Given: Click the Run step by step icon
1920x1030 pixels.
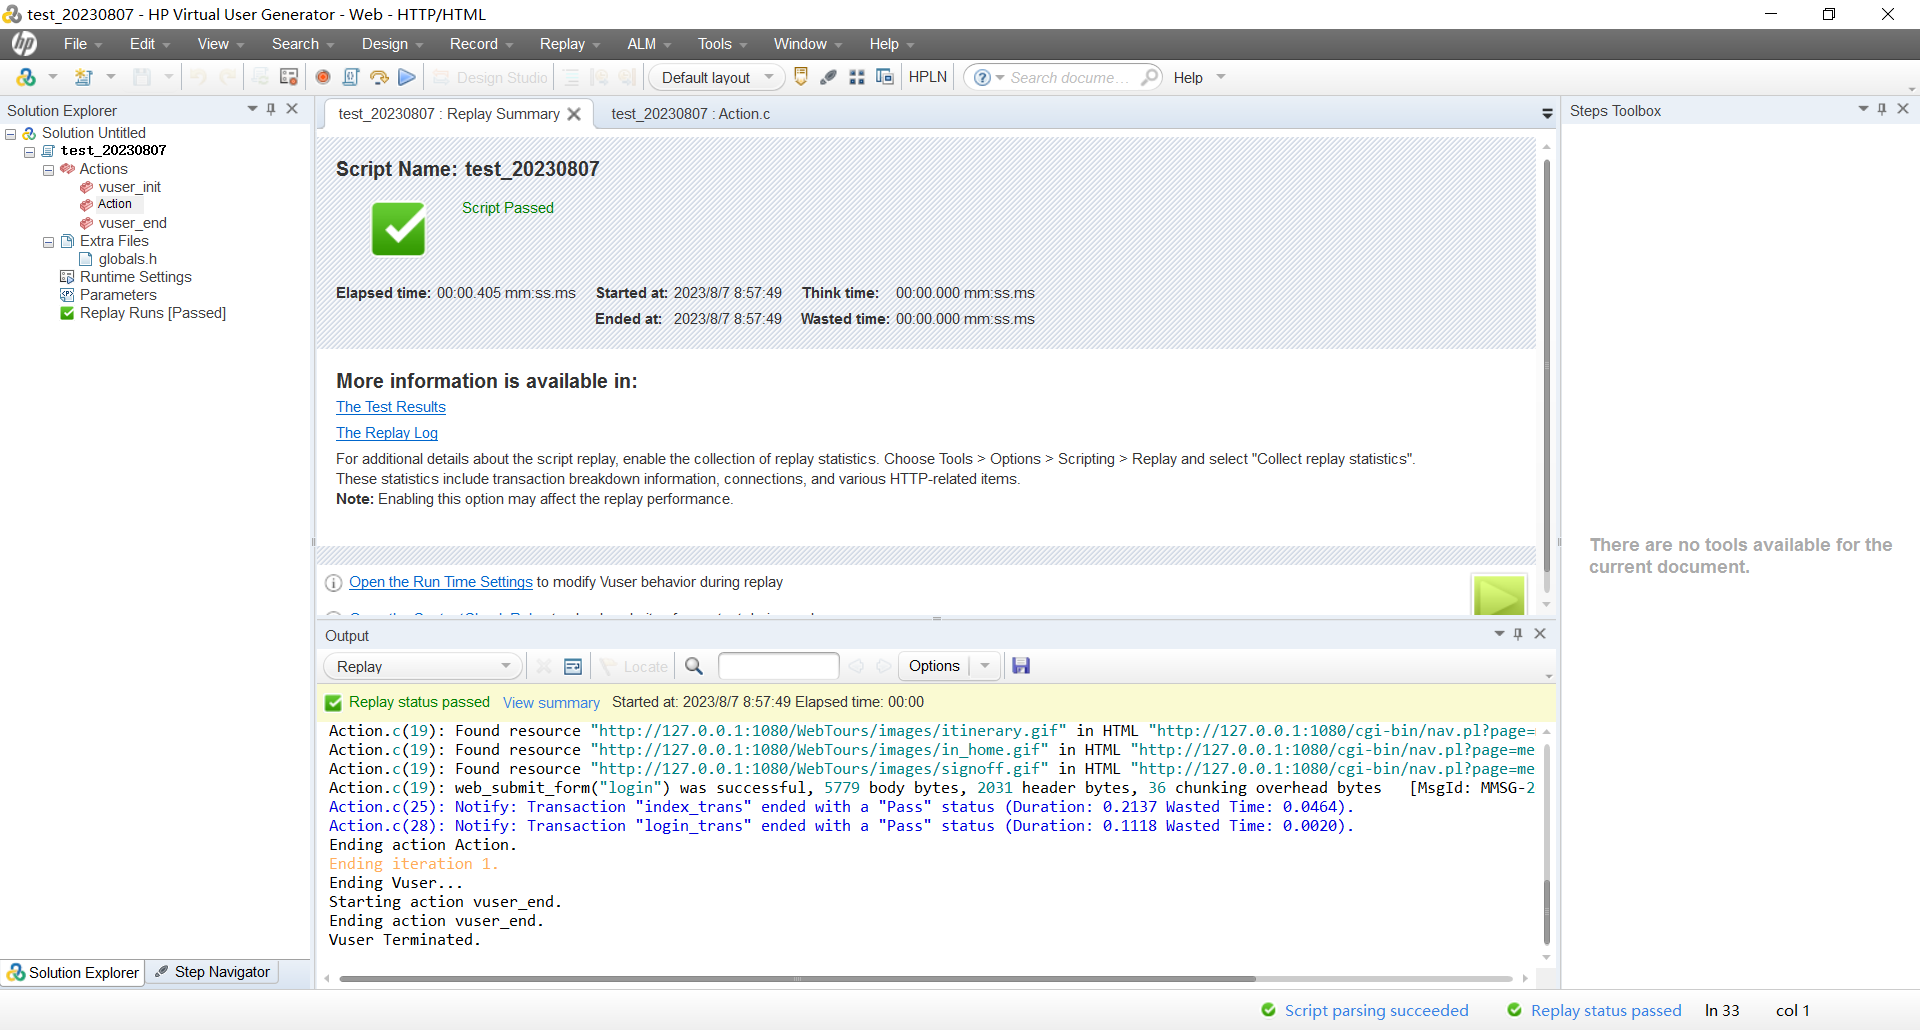Looking at the screenshot, I should click(x=379, y=77).
